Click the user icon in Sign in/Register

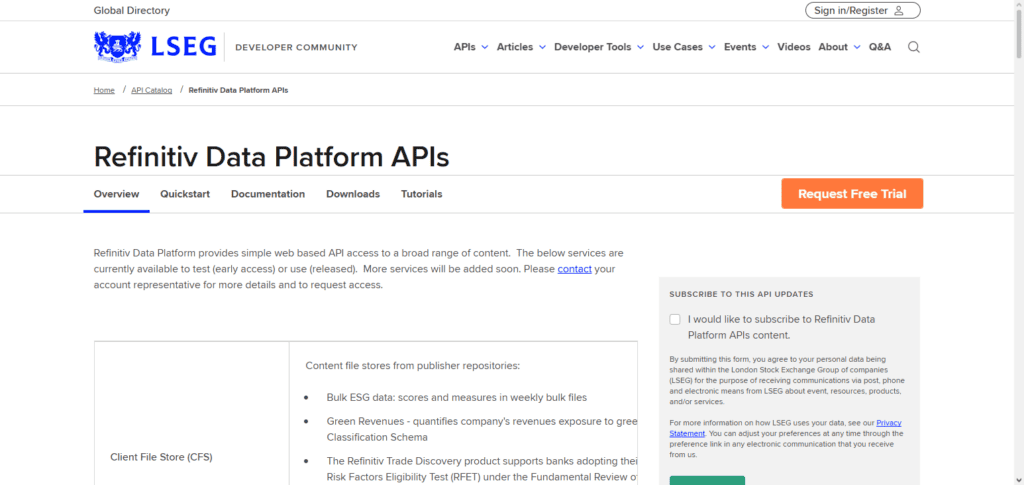pyautogui.click(x=899, y=10)
